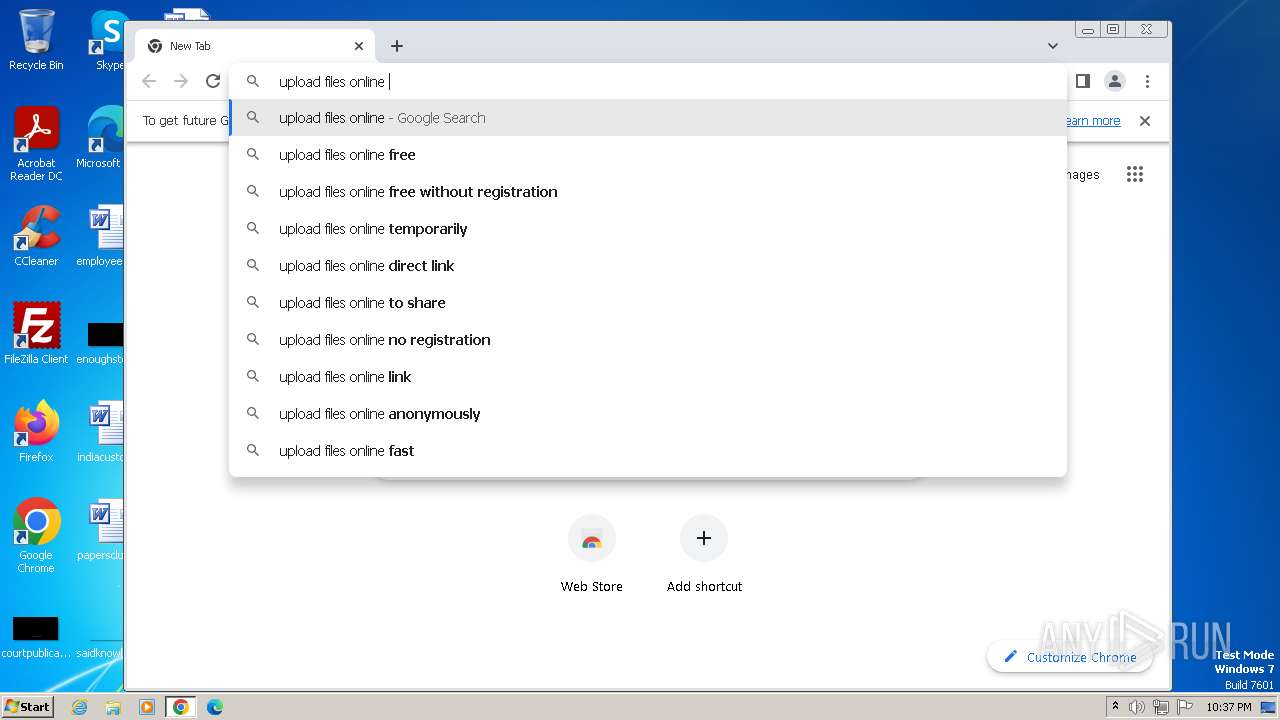
Task: Reload the page with the refresh icon
Action: (x=213, y=81)
